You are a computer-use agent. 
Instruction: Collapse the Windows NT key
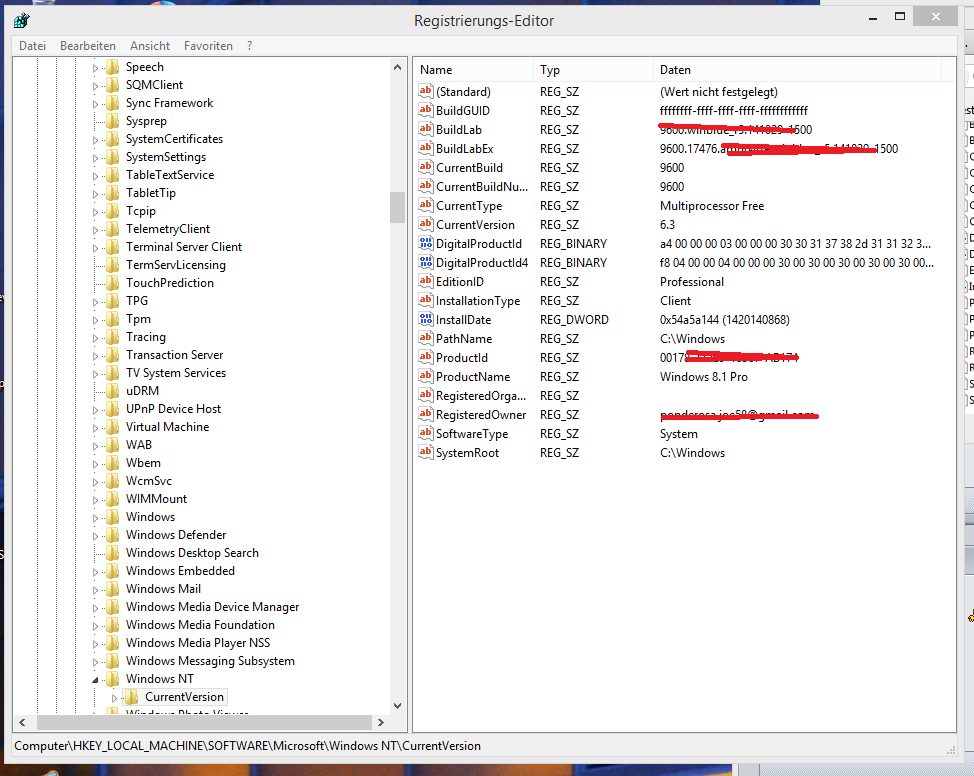(95, 680)
